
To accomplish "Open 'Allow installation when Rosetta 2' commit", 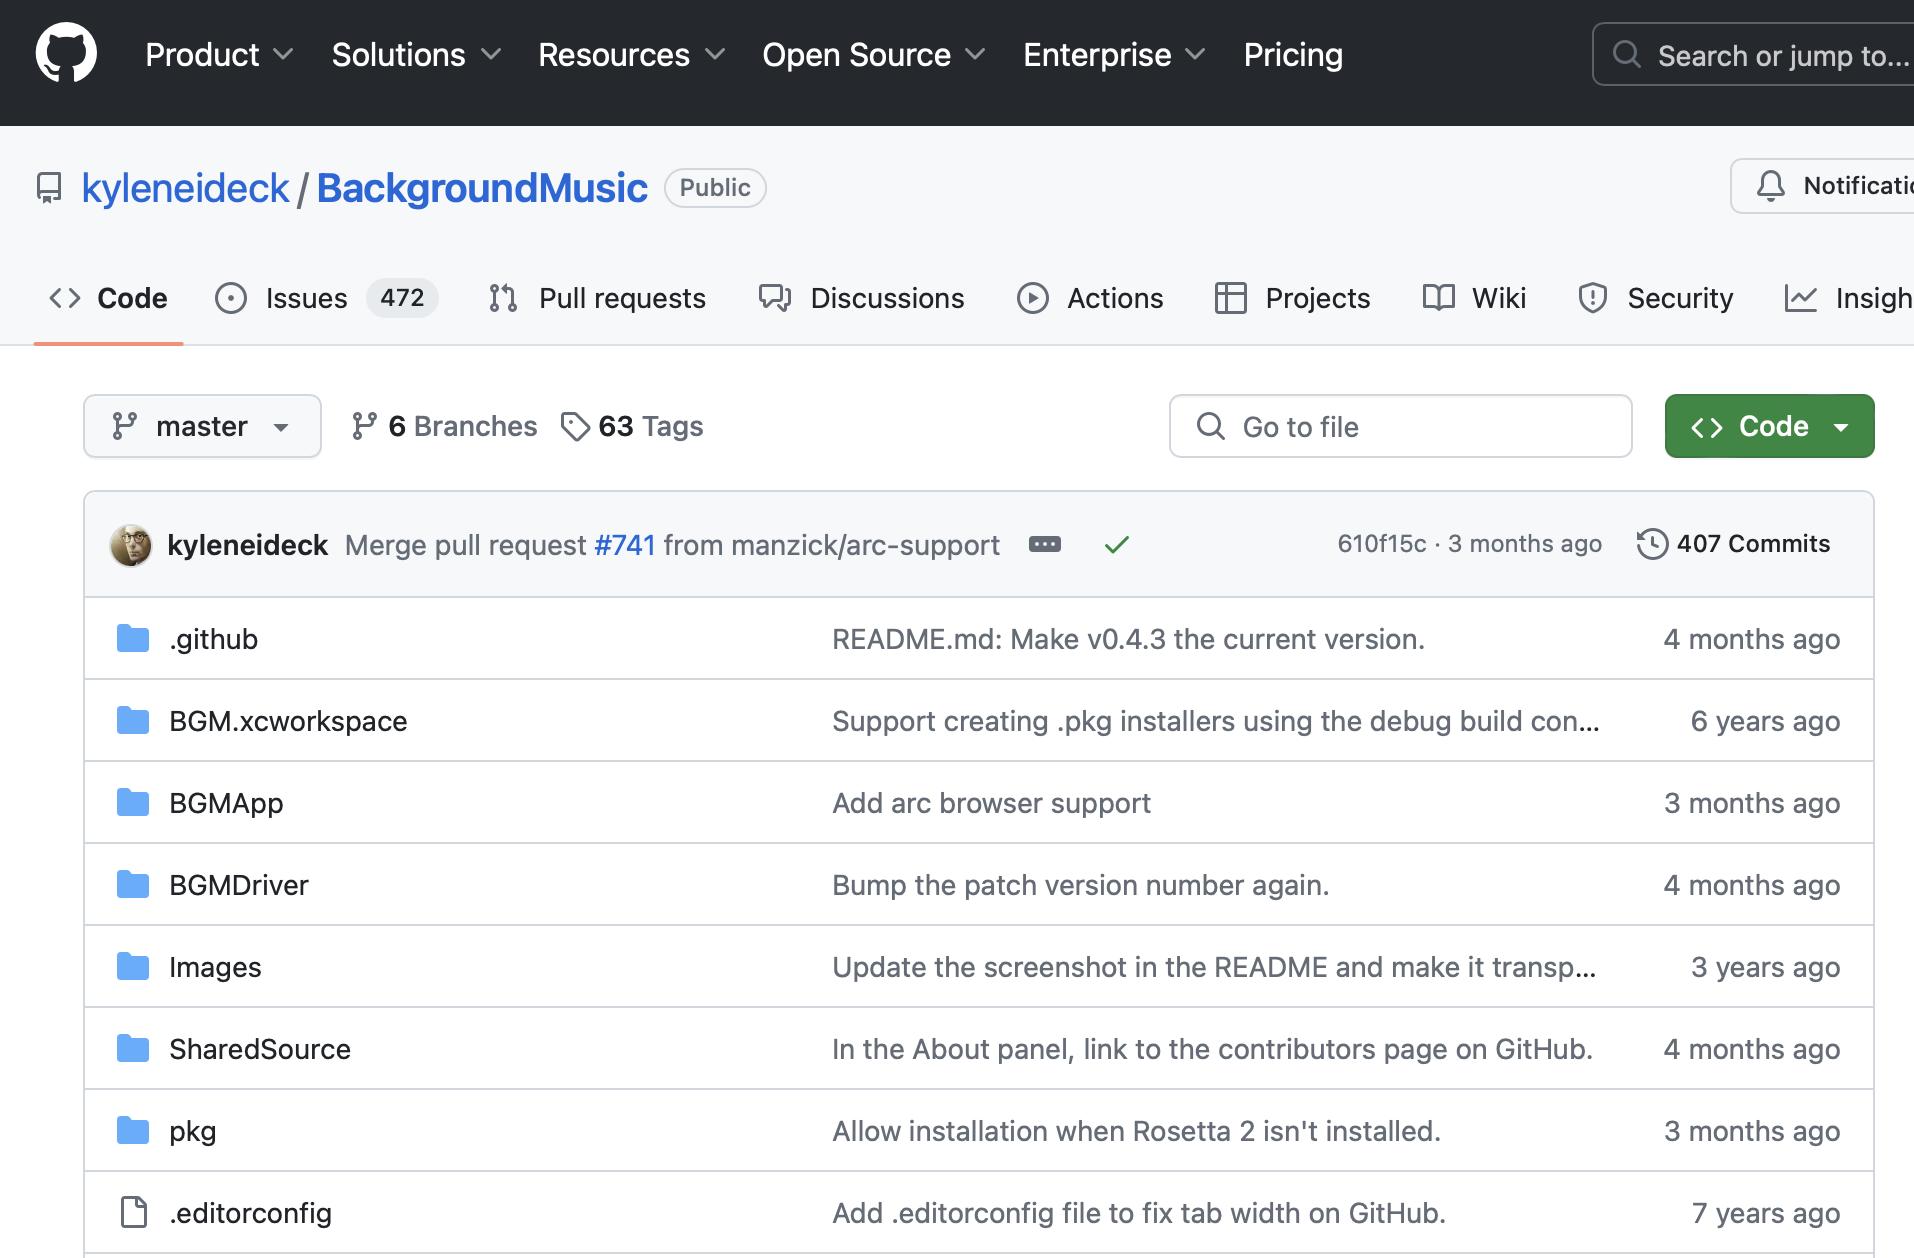I will tap(1136, 1131).
